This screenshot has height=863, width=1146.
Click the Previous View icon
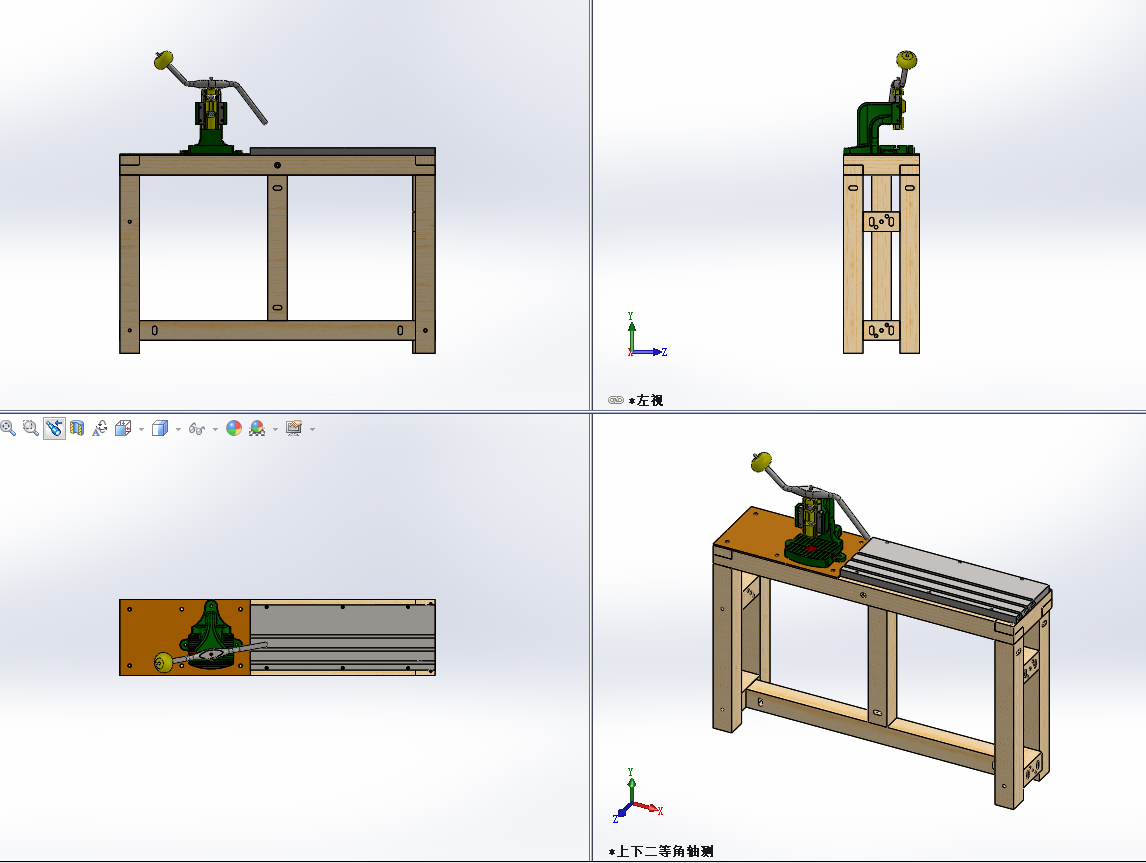pyautogui.click(x=54, y=428)
